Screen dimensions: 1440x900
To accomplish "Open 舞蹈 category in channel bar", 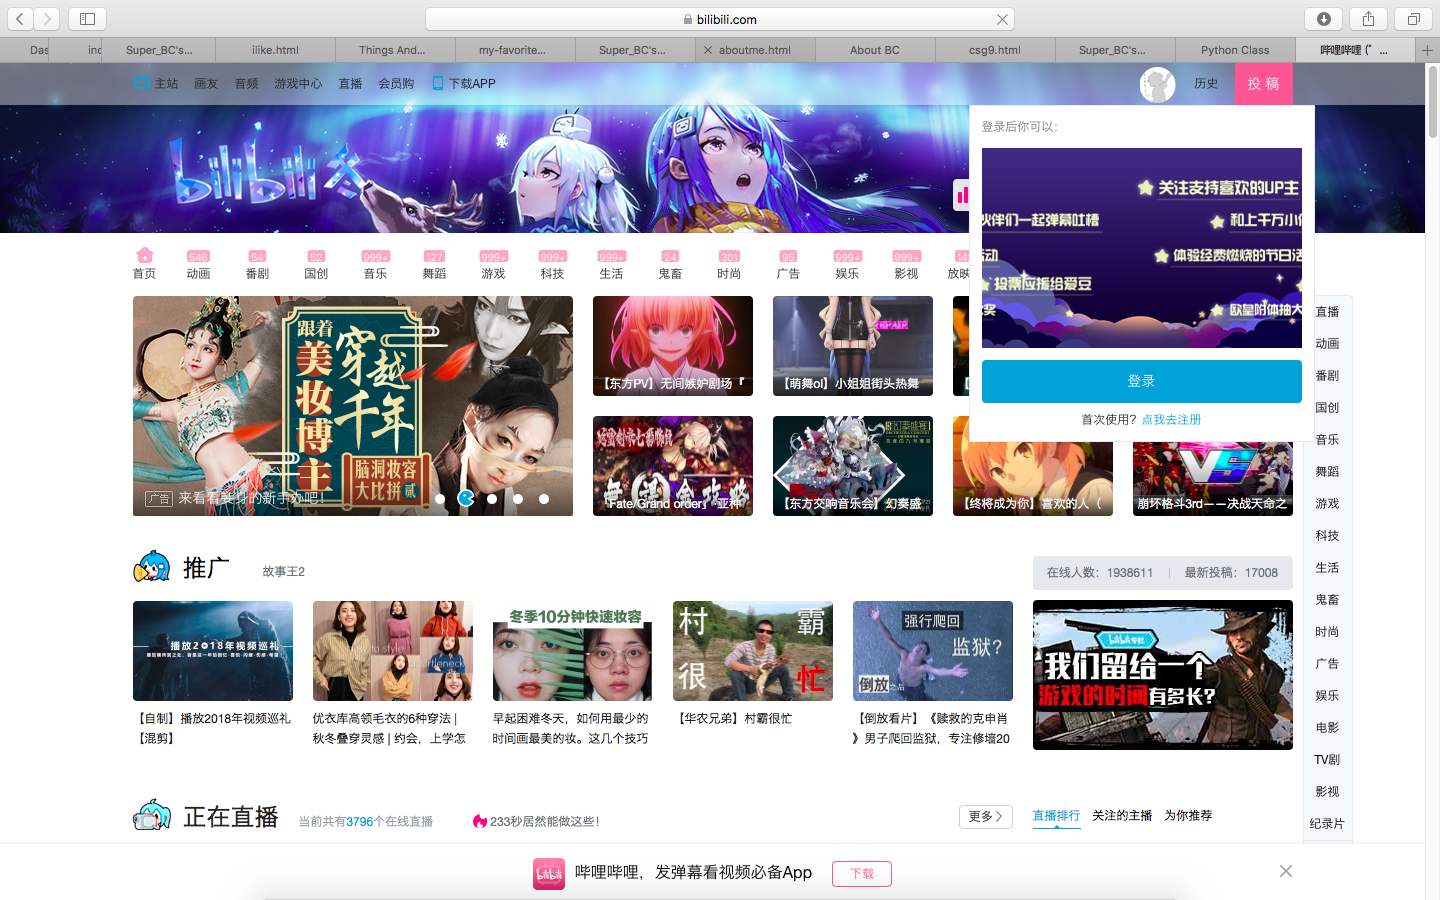I will (434, 265).
